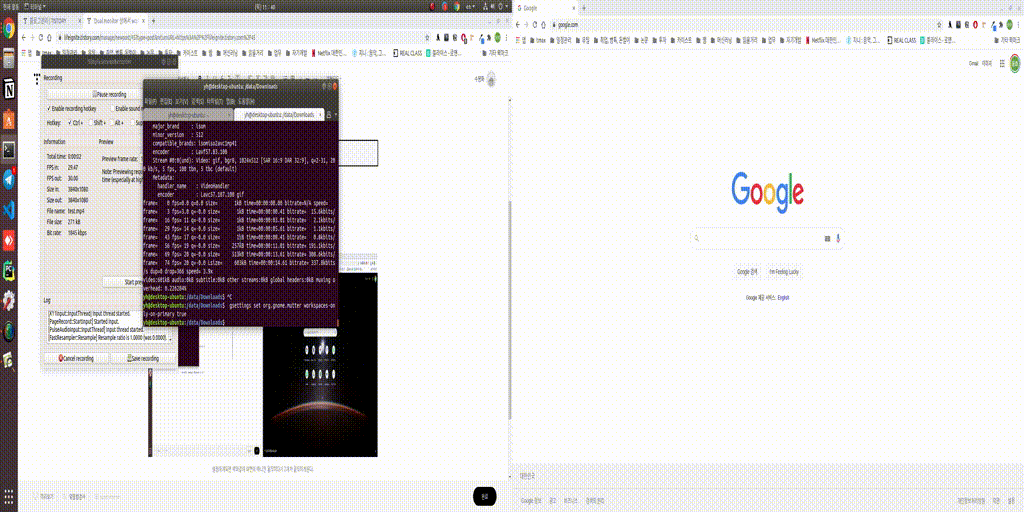Open the first menu in terminal menu bar

click(x=150, y=102)
